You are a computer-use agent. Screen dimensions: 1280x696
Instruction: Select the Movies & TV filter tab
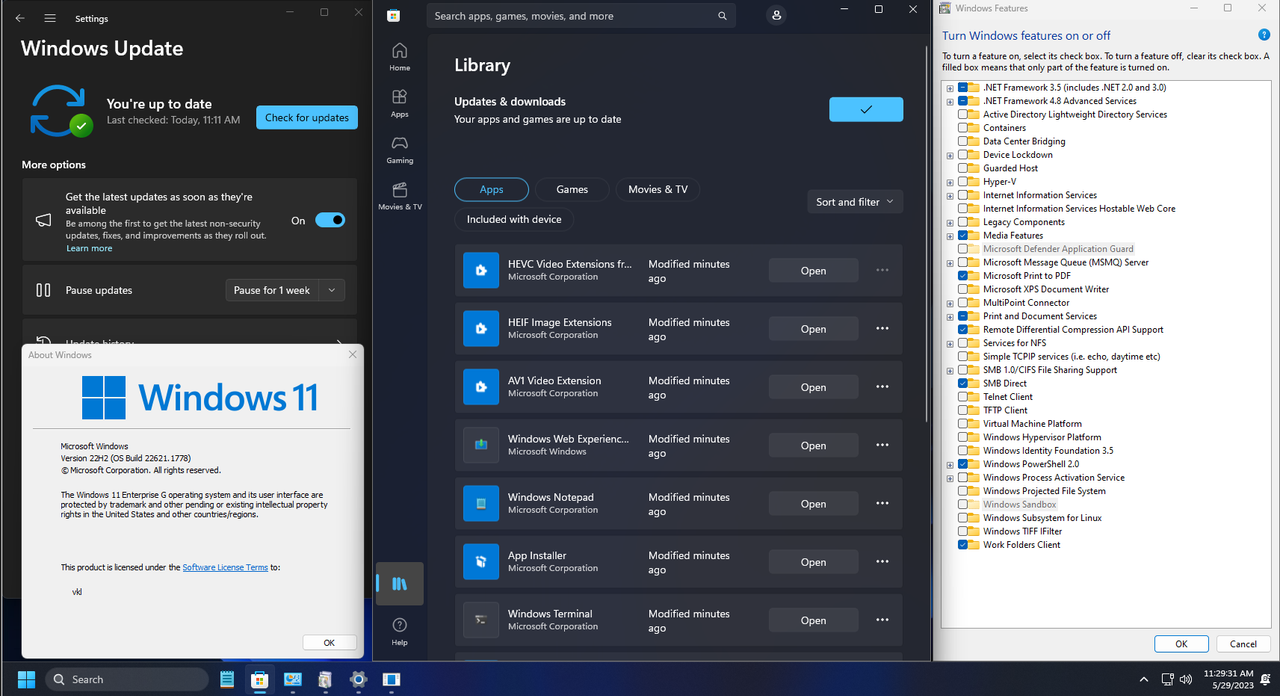point(657,189)
